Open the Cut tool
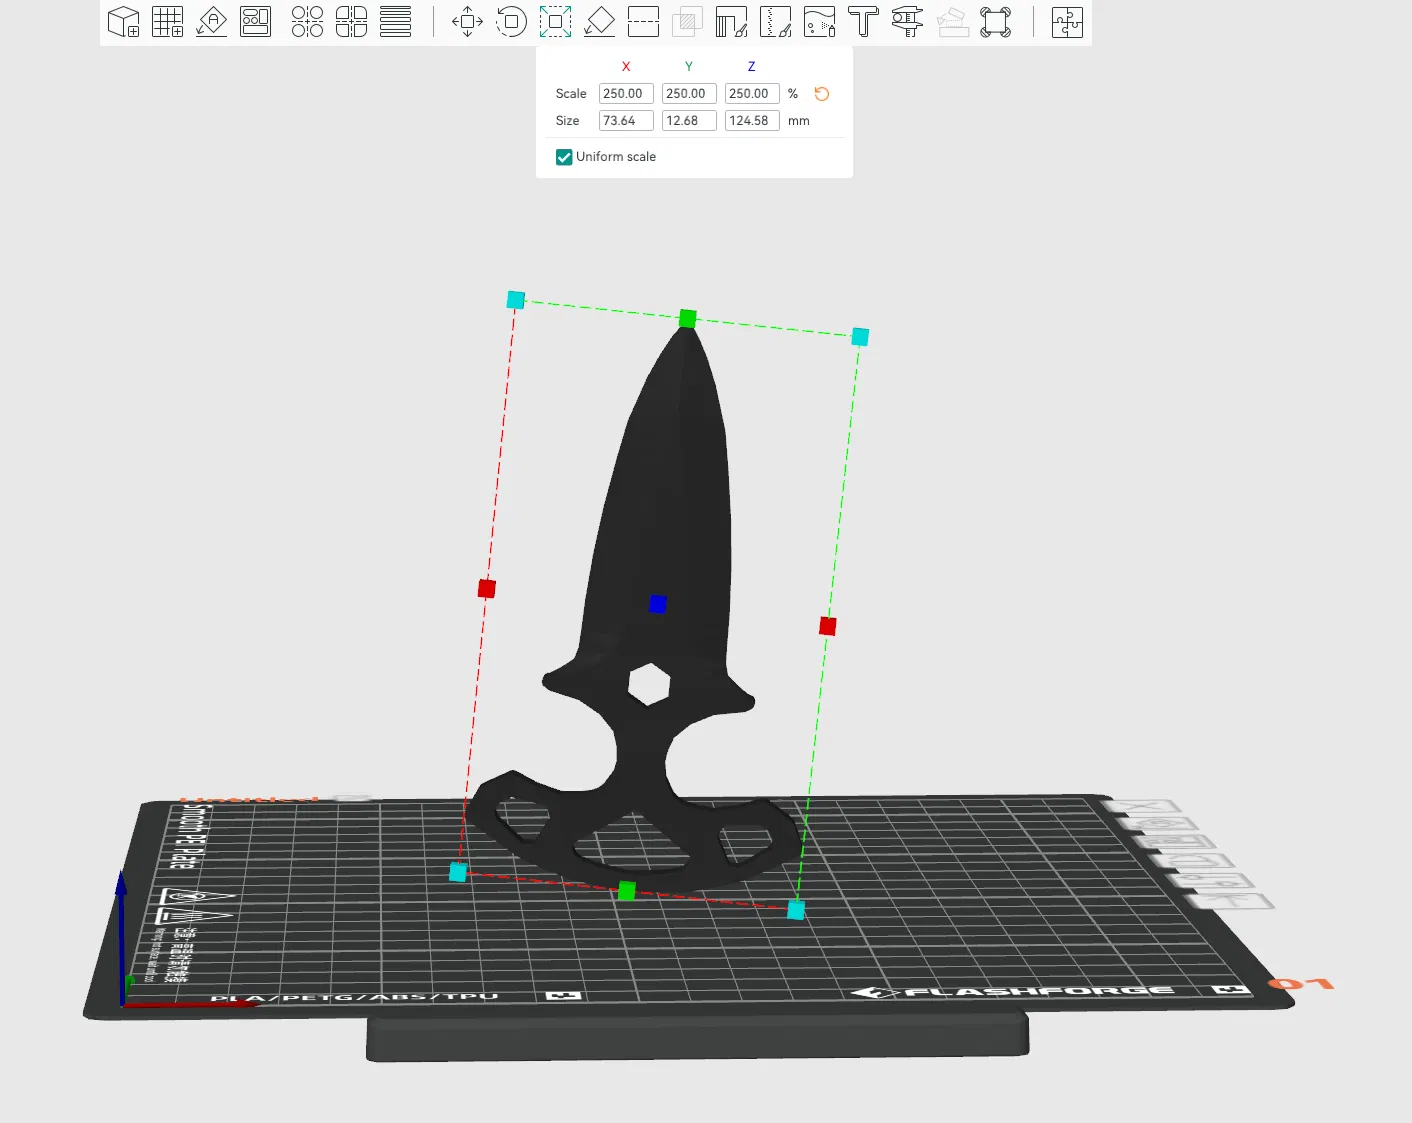 click(x=643, y=21)
